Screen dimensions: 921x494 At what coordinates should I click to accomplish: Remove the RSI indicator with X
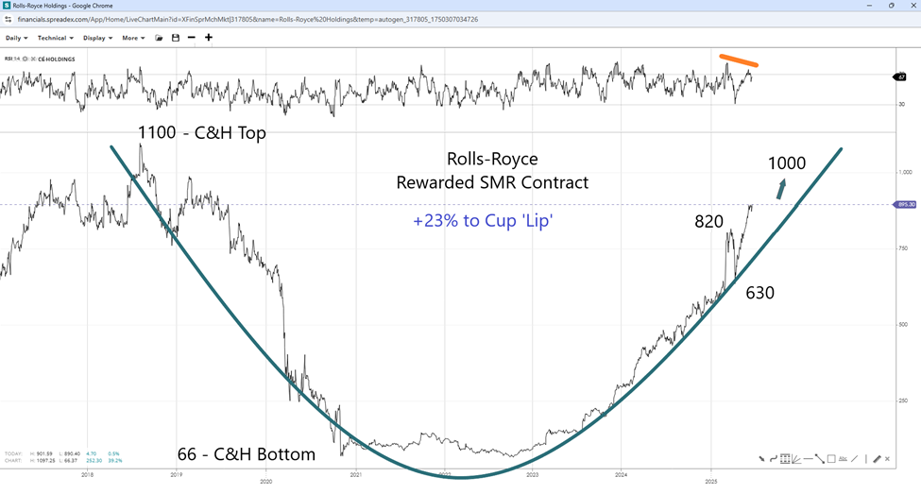pos(34,59)
